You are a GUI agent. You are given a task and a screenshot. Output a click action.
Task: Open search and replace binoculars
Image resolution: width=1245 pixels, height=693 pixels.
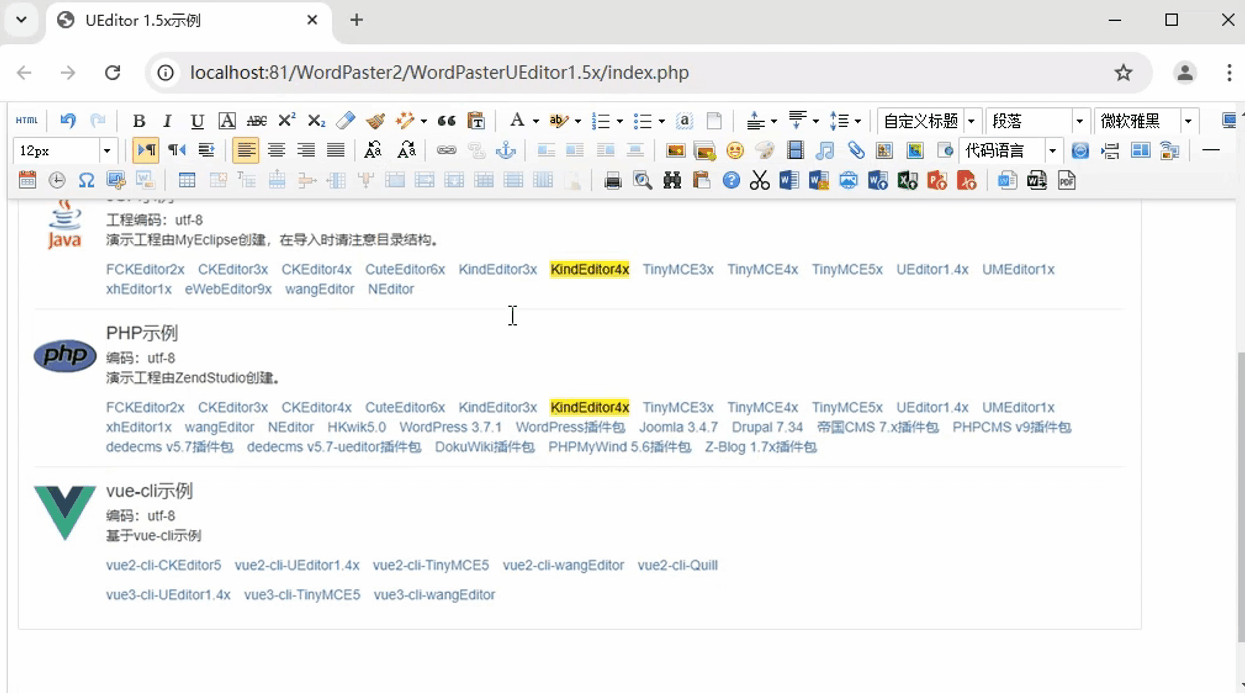click(672, 181)
